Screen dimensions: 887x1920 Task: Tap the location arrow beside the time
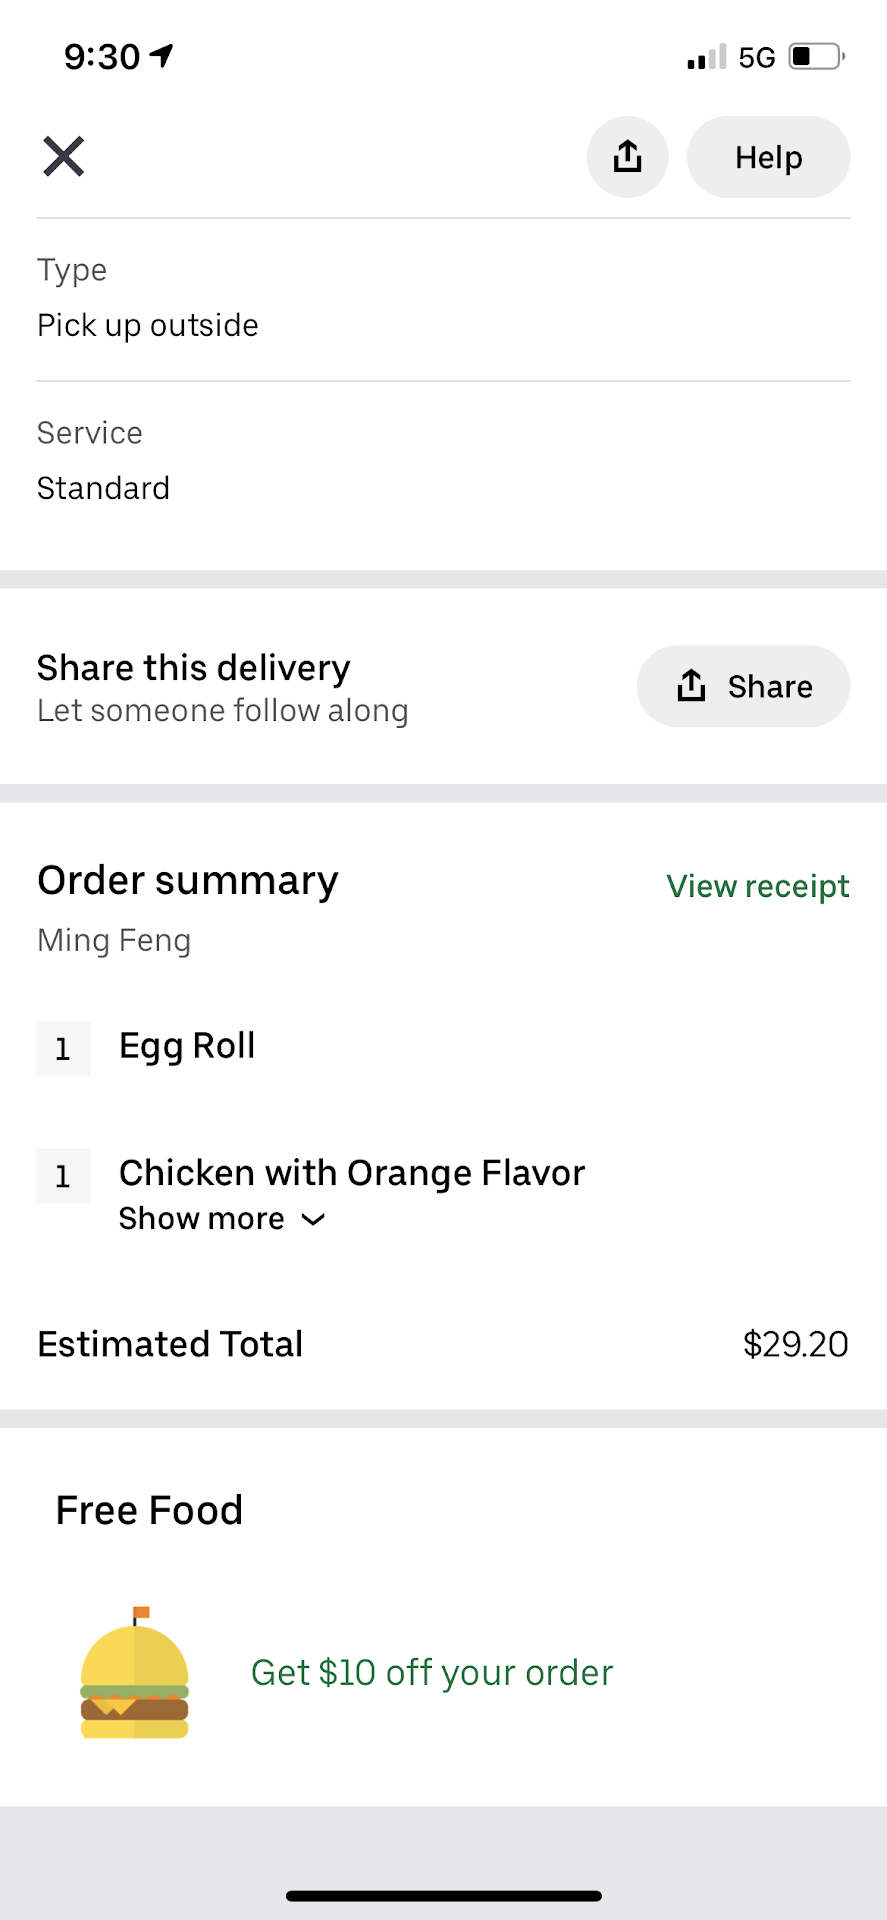[x=162, y=56]
